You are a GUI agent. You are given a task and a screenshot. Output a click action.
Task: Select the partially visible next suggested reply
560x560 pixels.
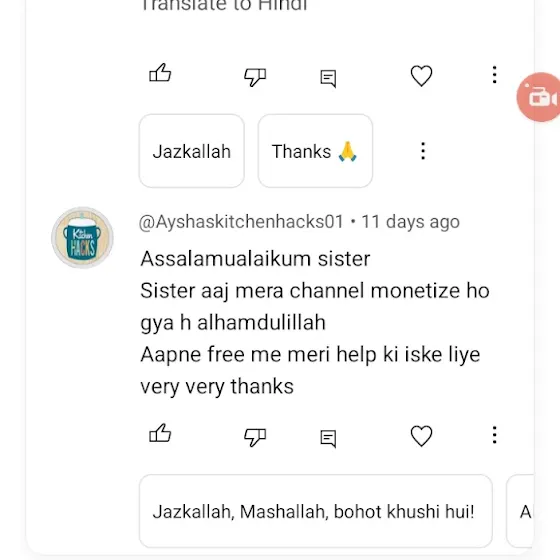pyautogui.click(x=520, y=511)
